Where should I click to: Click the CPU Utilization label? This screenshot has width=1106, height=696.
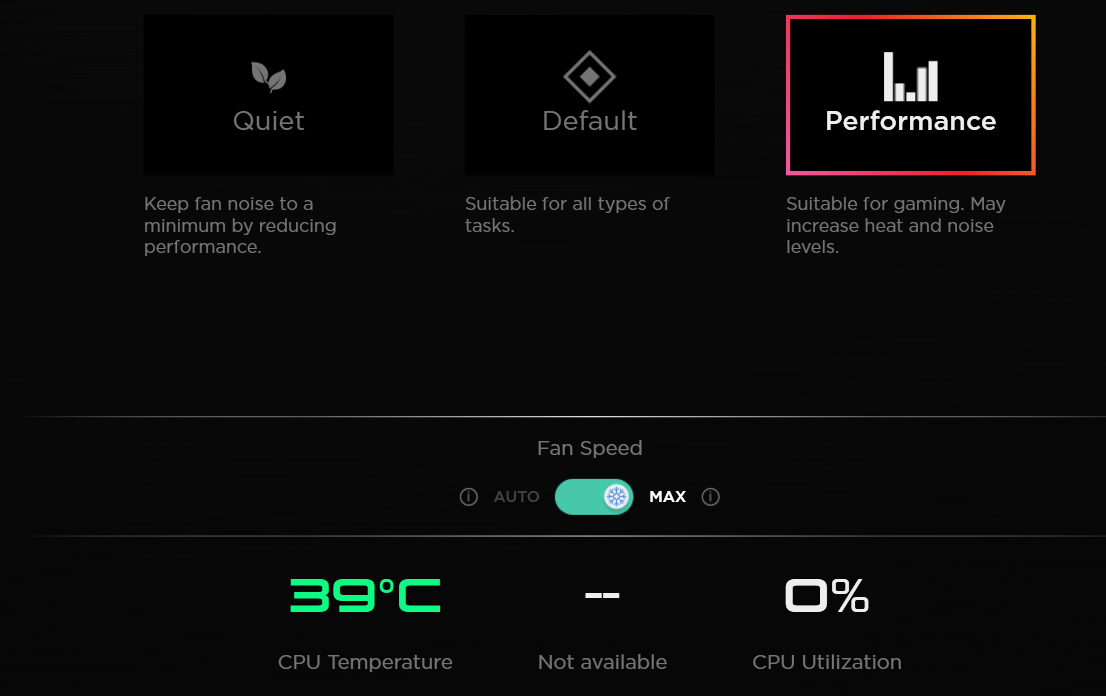coord(827,662)
